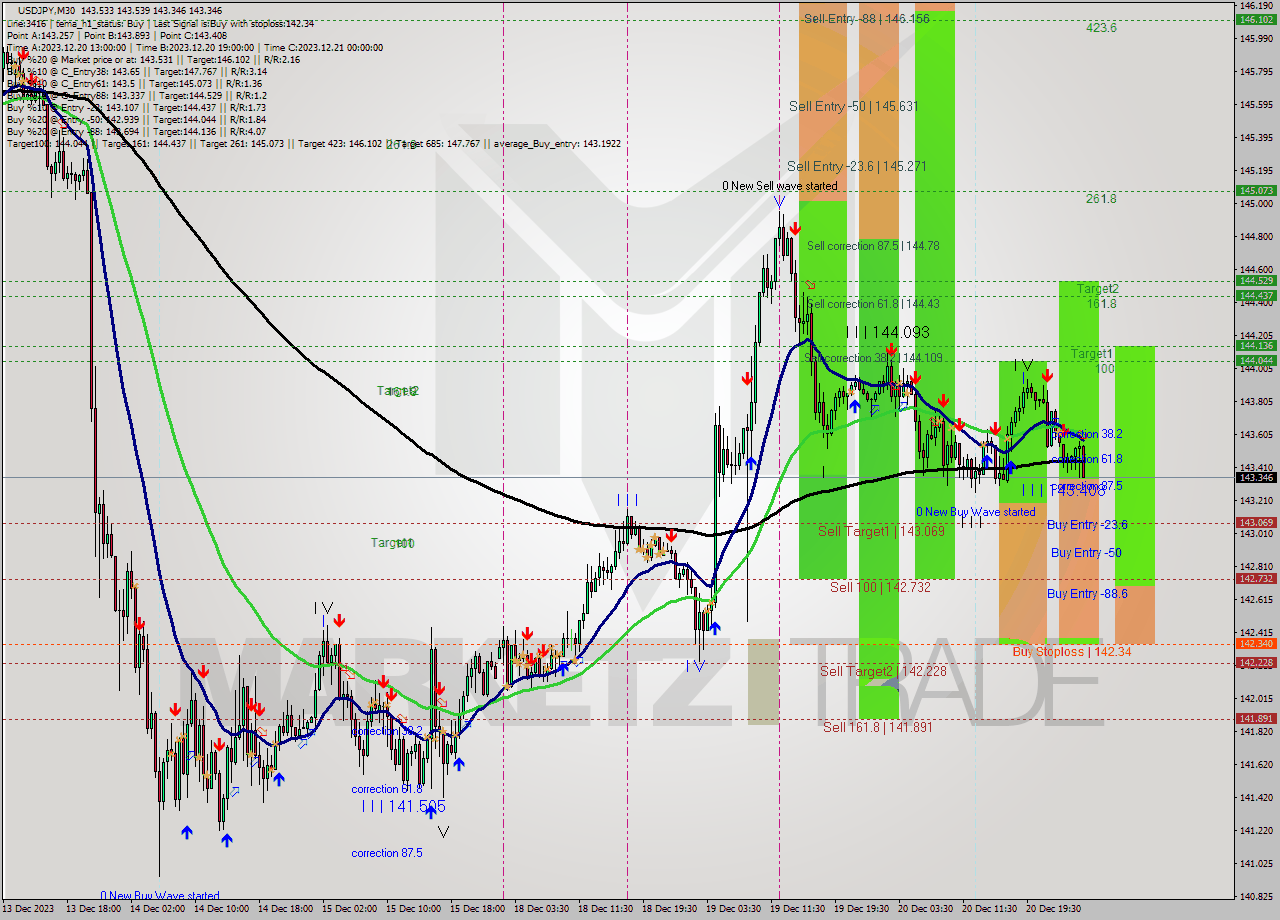1280x920 pixels.
Task: Click the 'Sell correction 61.8 | 144.43' label
Action: (x=873, y=303)
